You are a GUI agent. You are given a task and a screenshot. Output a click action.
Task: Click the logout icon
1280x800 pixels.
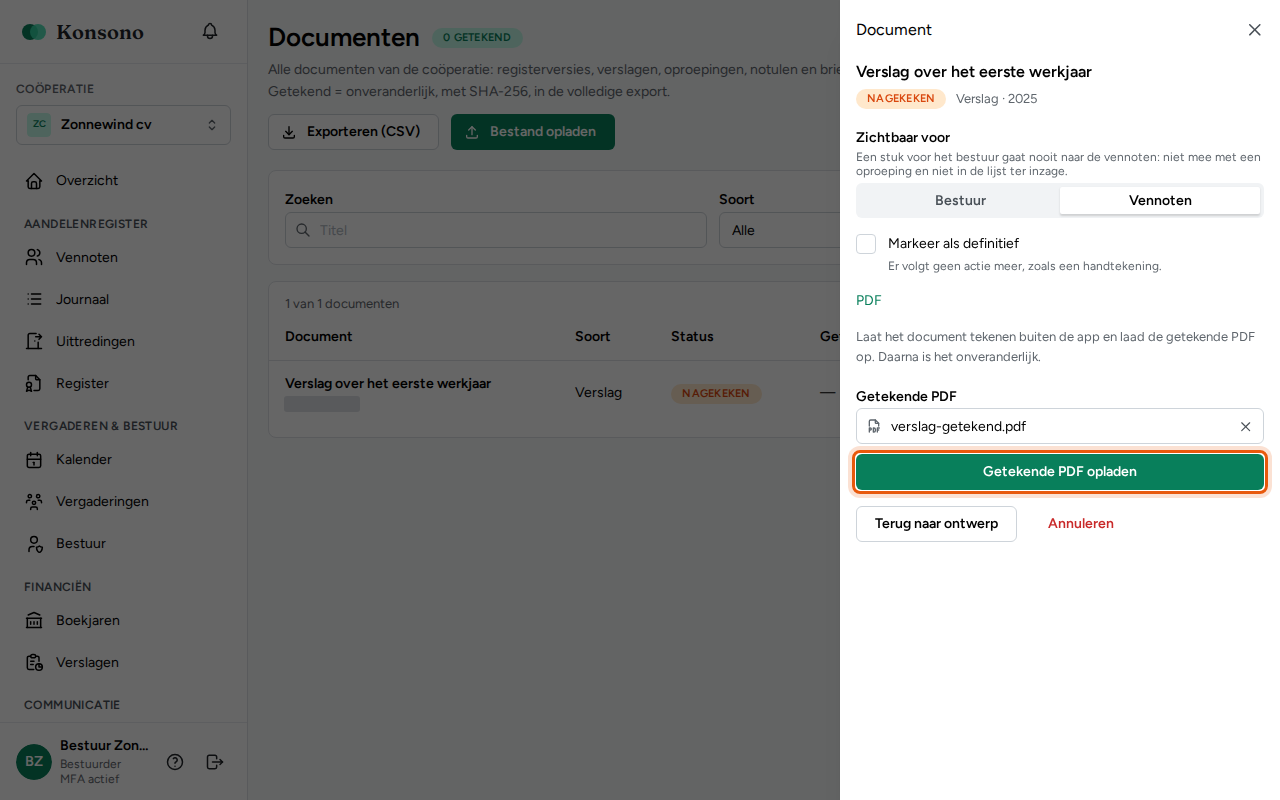tap(215, 762)
